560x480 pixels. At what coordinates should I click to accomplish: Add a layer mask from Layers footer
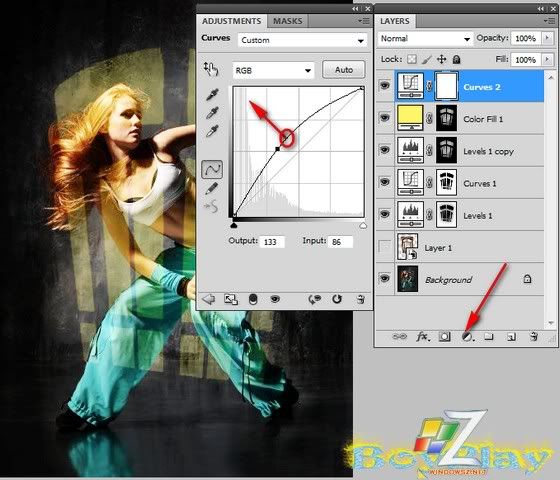pyautogui.click(x=444, y=336)
